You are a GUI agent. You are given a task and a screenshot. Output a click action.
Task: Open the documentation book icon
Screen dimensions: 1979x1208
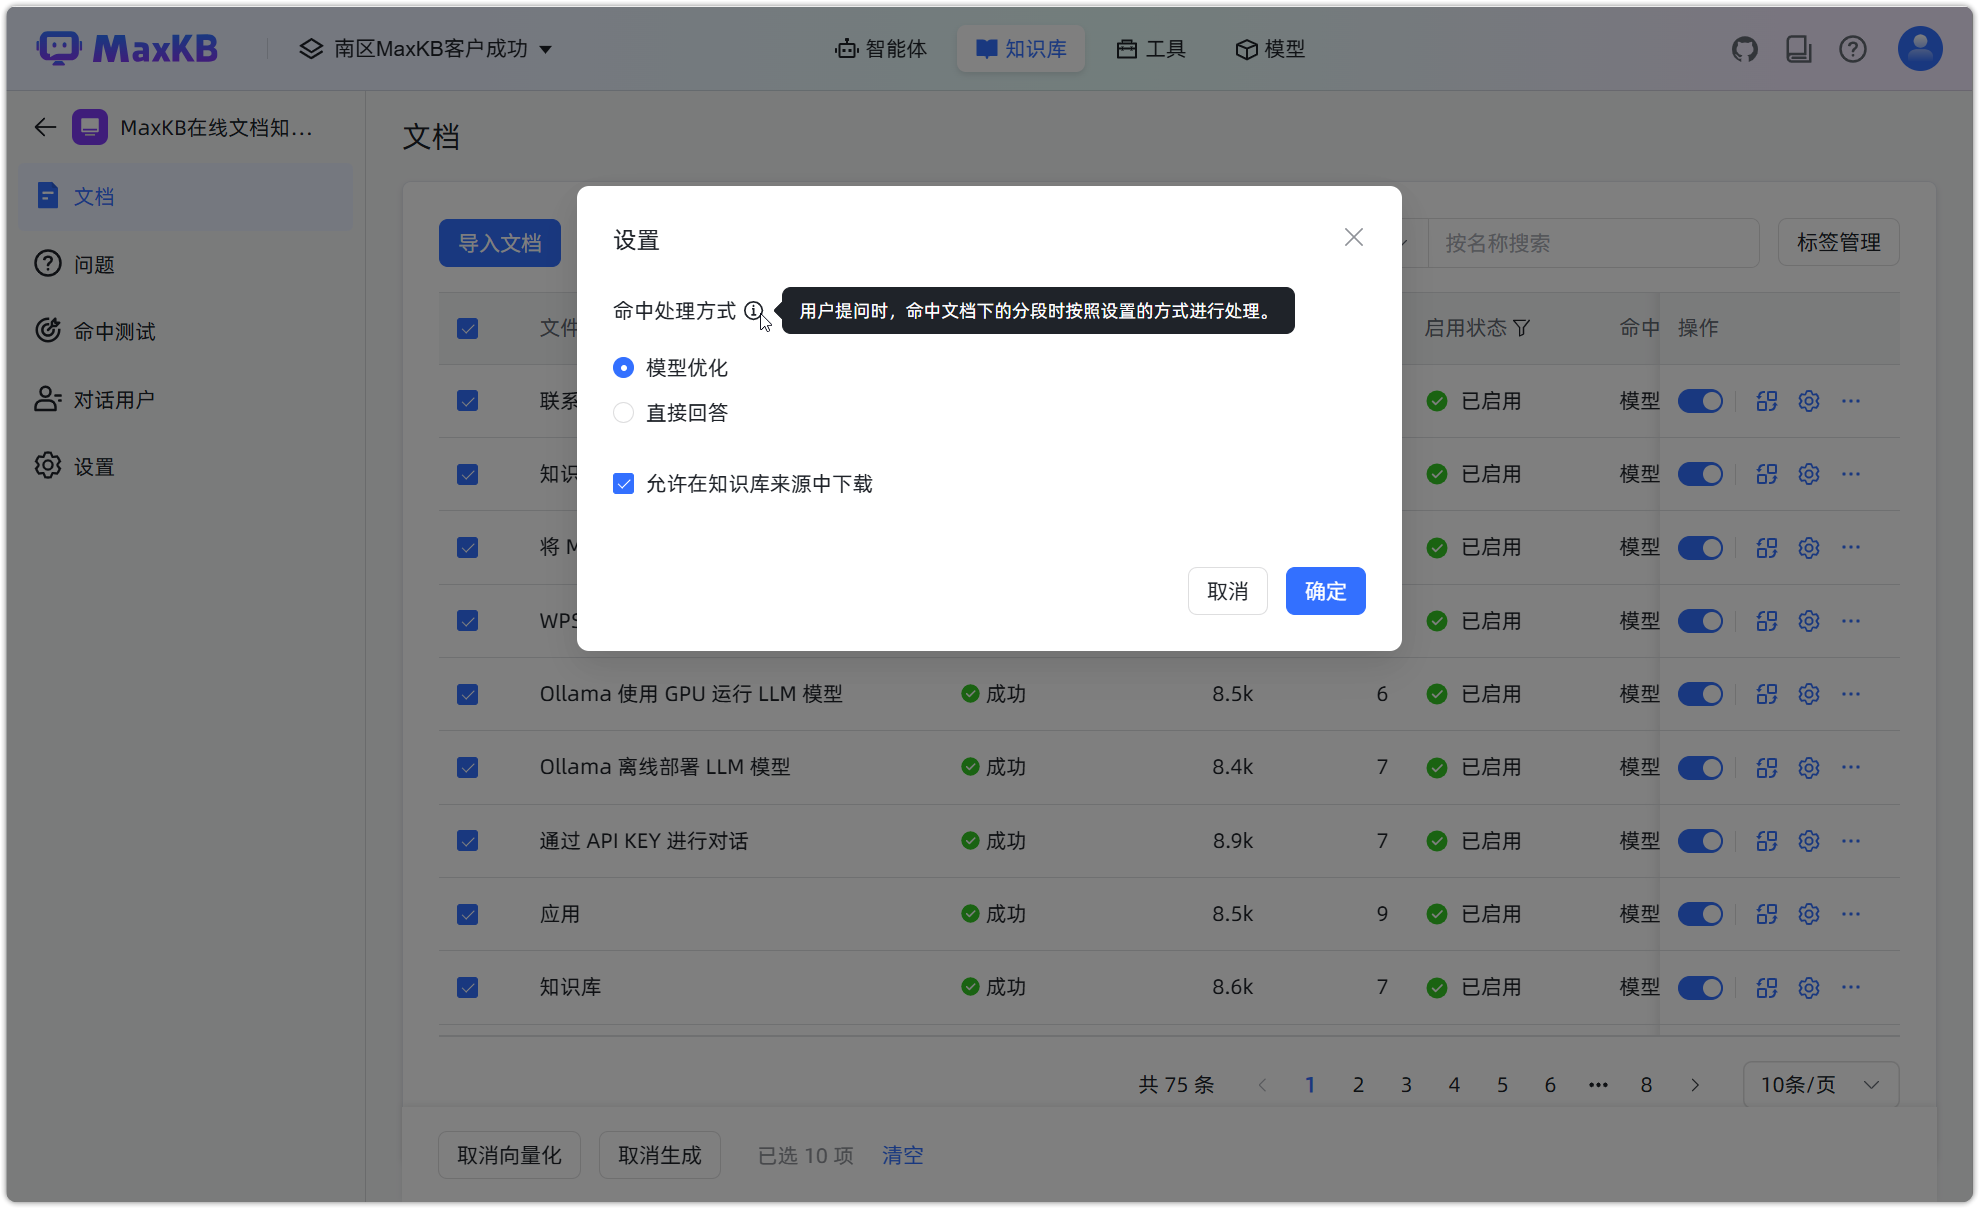1799,48
